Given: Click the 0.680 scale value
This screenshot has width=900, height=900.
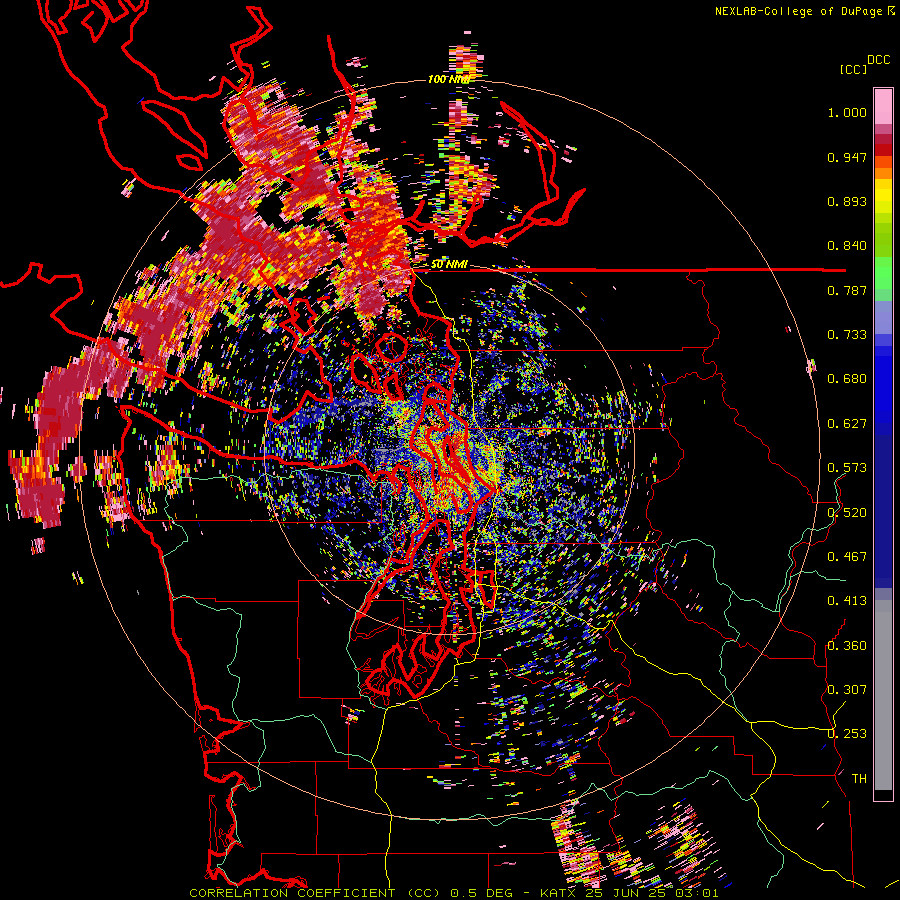Looking at the screenshot, I should pos(847,379).
